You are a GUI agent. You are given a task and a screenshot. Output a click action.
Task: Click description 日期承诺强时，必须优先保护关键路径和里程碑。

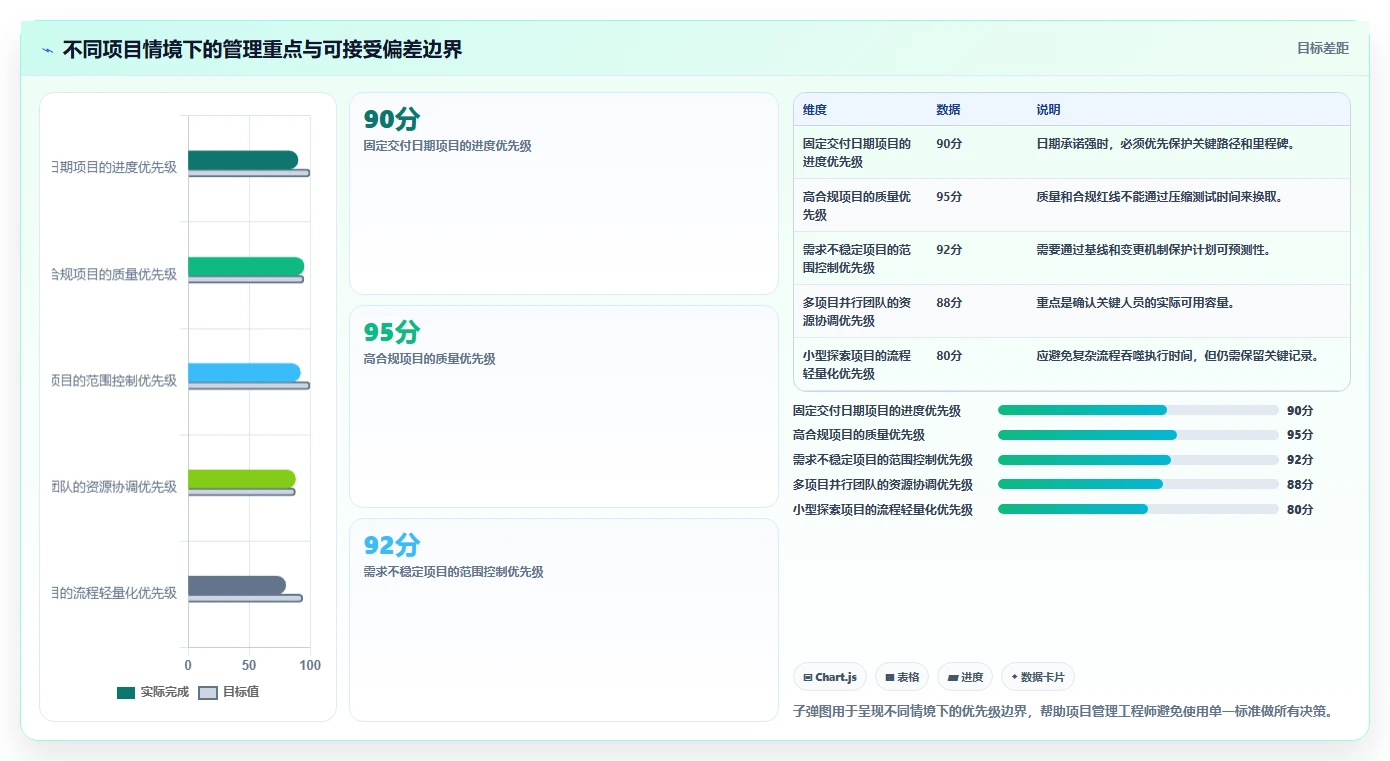(x=1166, y=143)
